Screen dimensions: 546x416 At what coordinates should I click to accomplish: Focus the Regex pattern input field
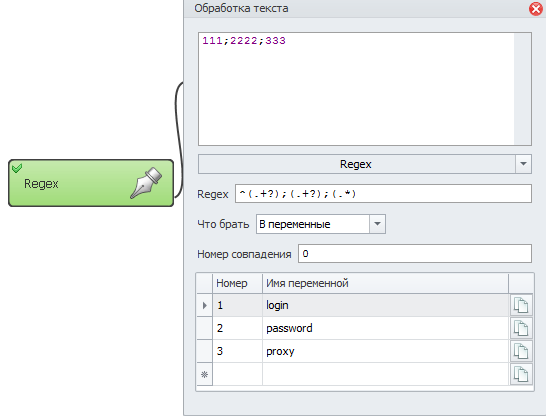coord(383,194)
